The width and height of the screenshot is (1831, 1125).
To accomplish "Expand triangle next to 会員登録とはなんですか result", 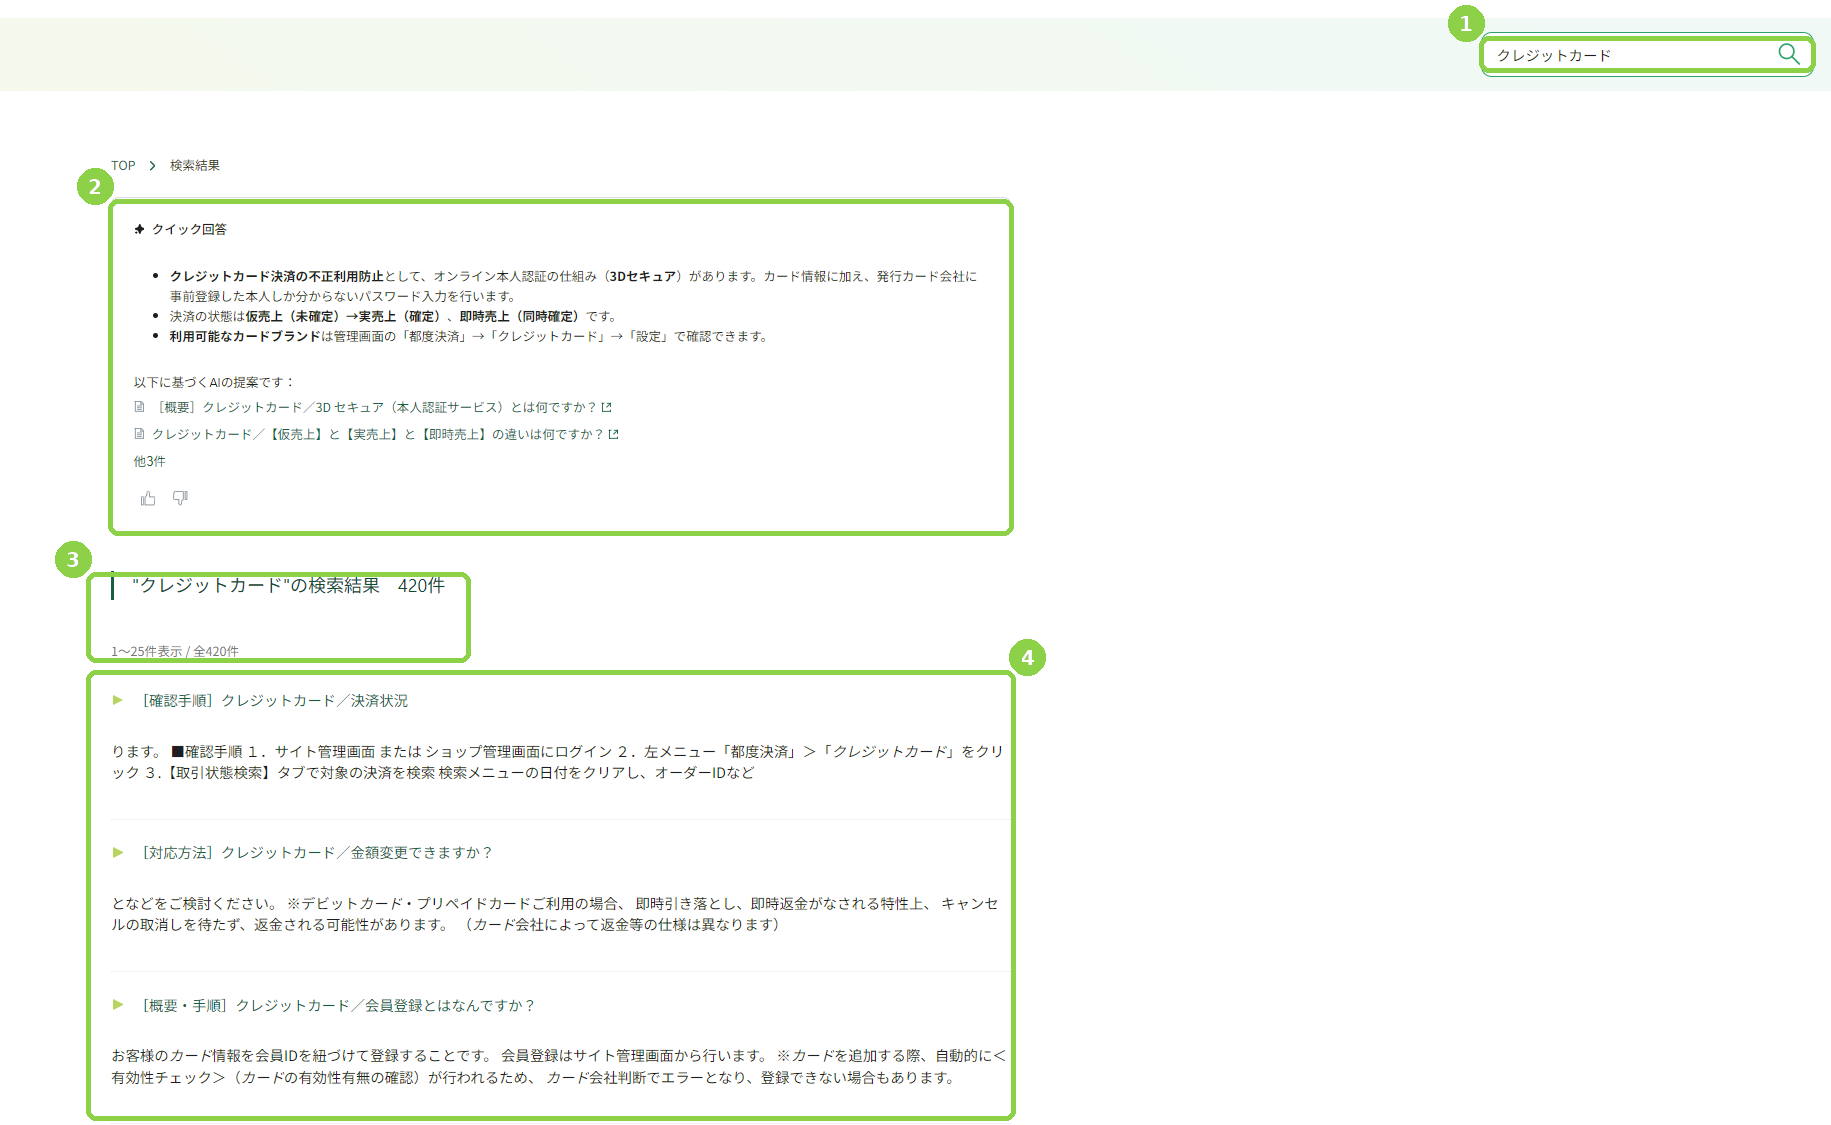I will (x=118, y=1004).
